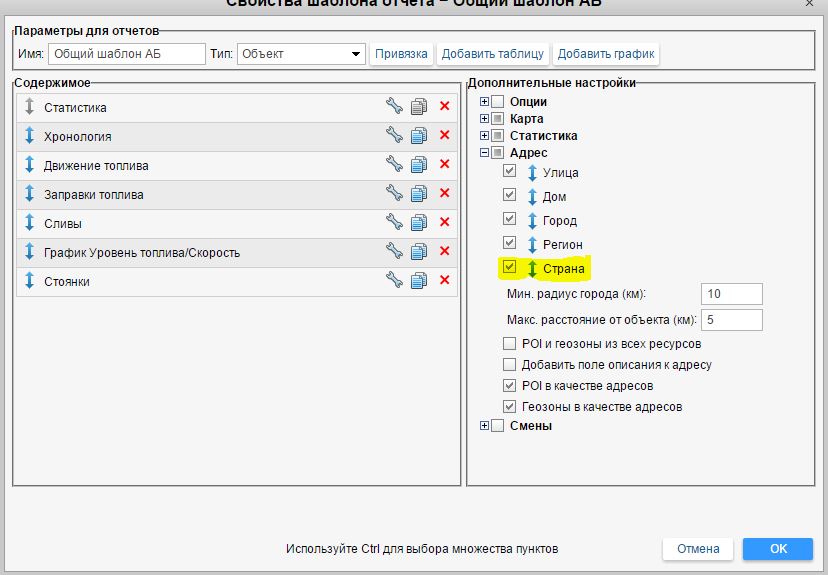Delete Движение топлива with red X
Image resolution: width=828 pixels, height=575 pixels.
[444, 165]
